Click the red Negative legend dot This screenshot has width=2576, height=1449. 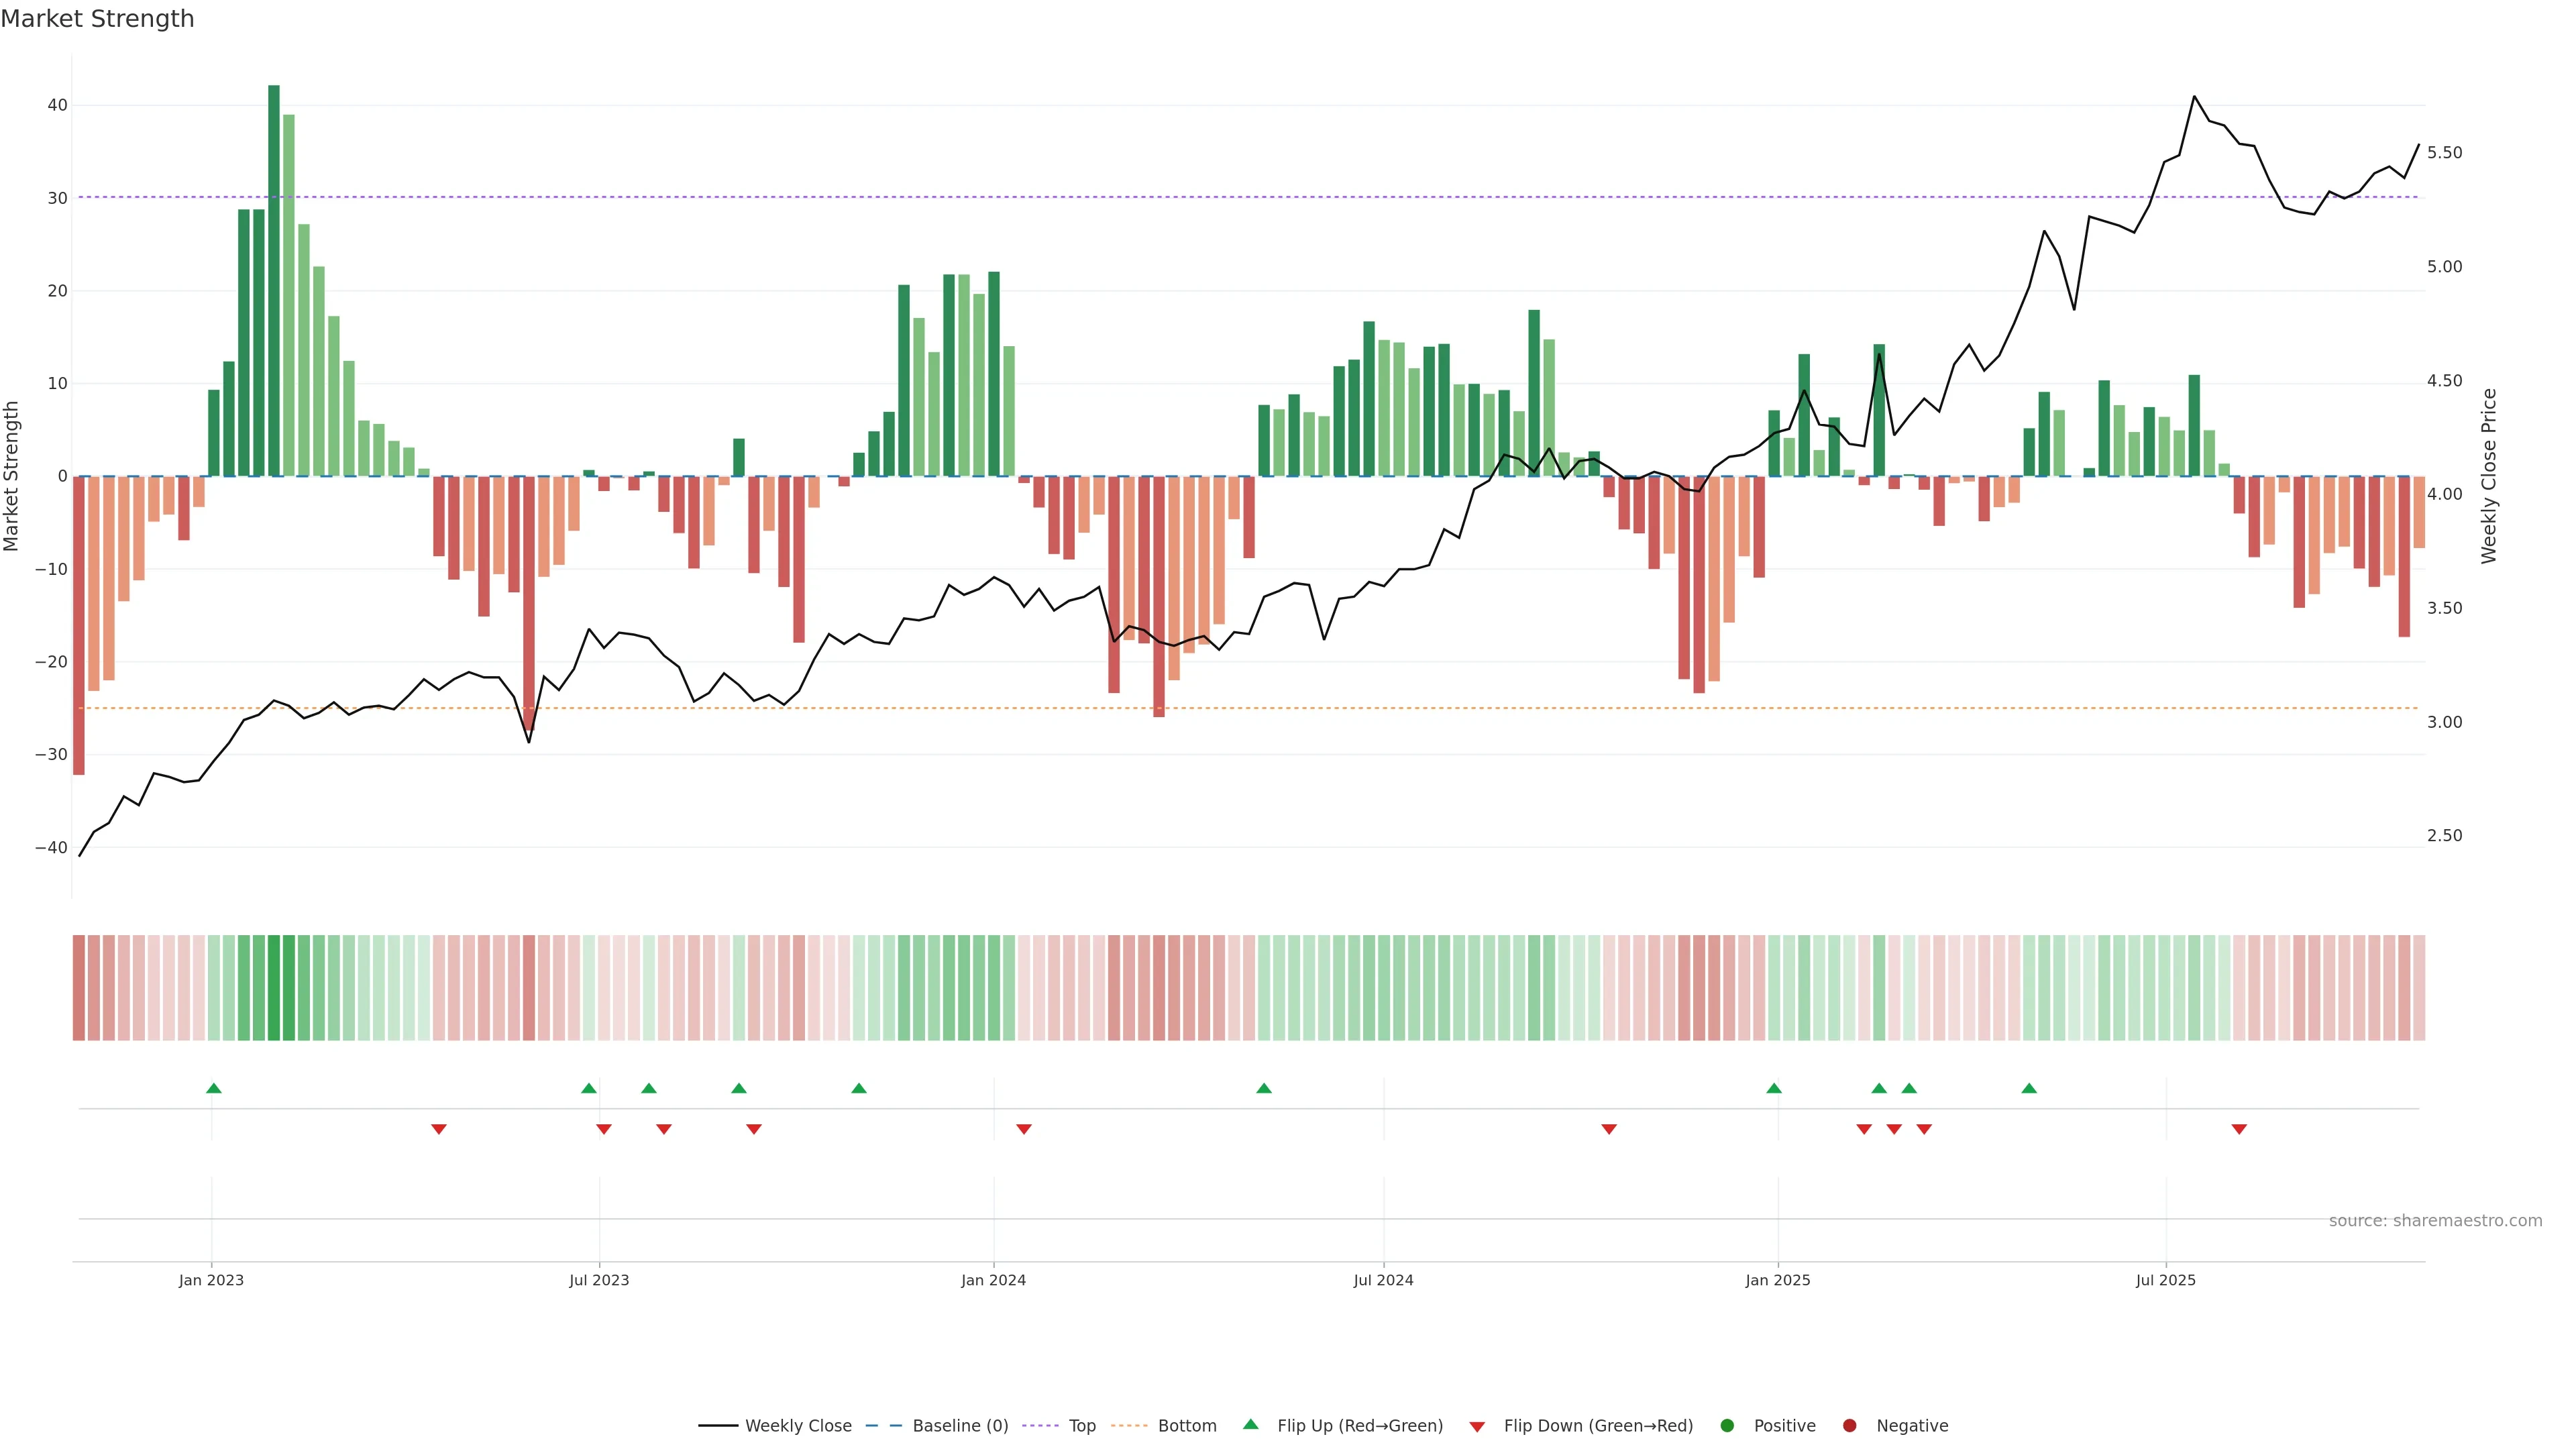1849,1426
